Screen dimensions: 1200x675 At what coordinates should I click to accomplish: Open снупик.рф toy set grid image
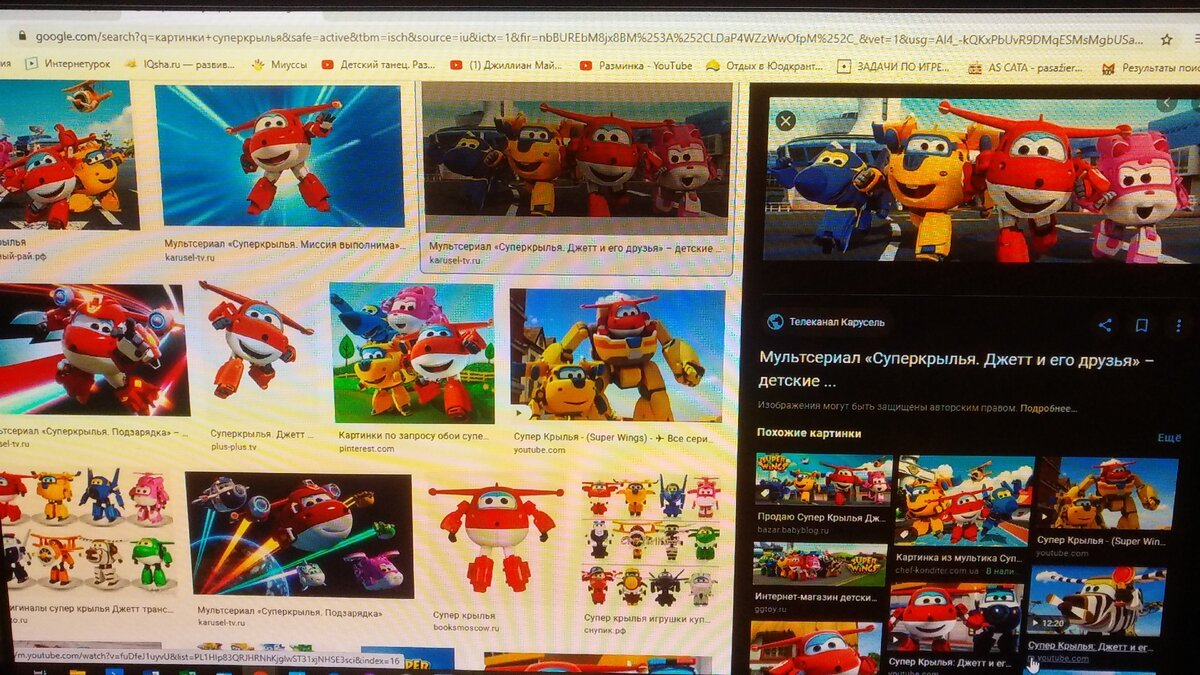point(650,540)
